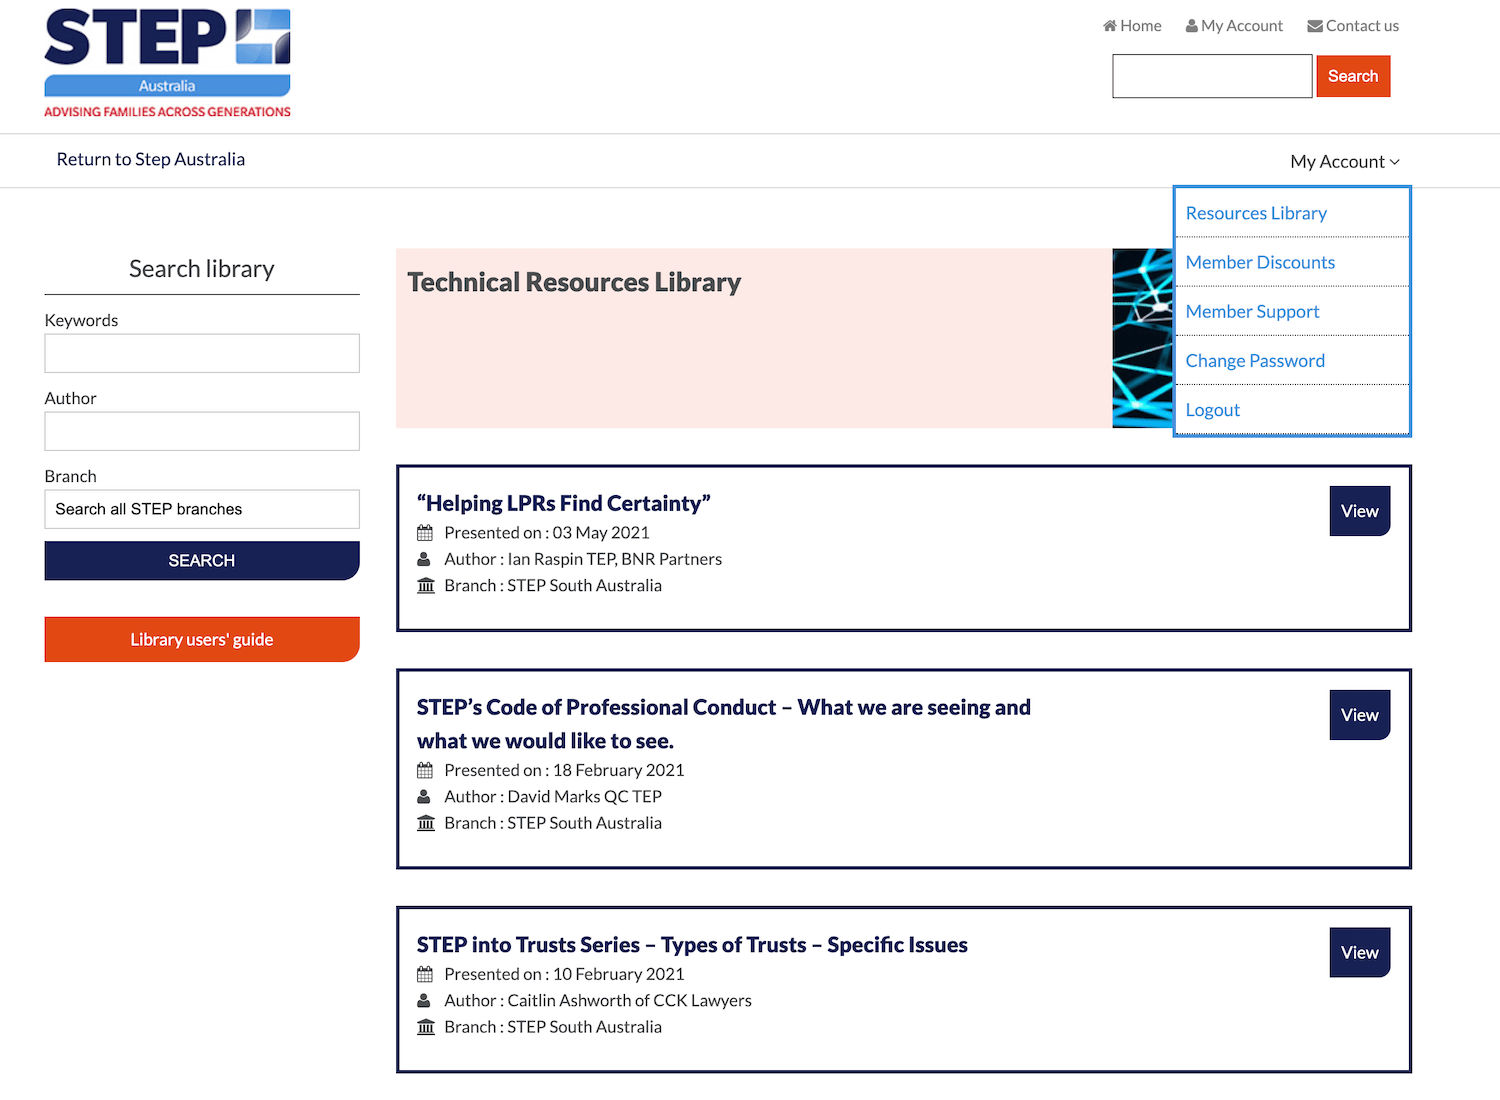1500x1100 pixels.
Task: Click the orange Search button
Action: [1353, 76]
